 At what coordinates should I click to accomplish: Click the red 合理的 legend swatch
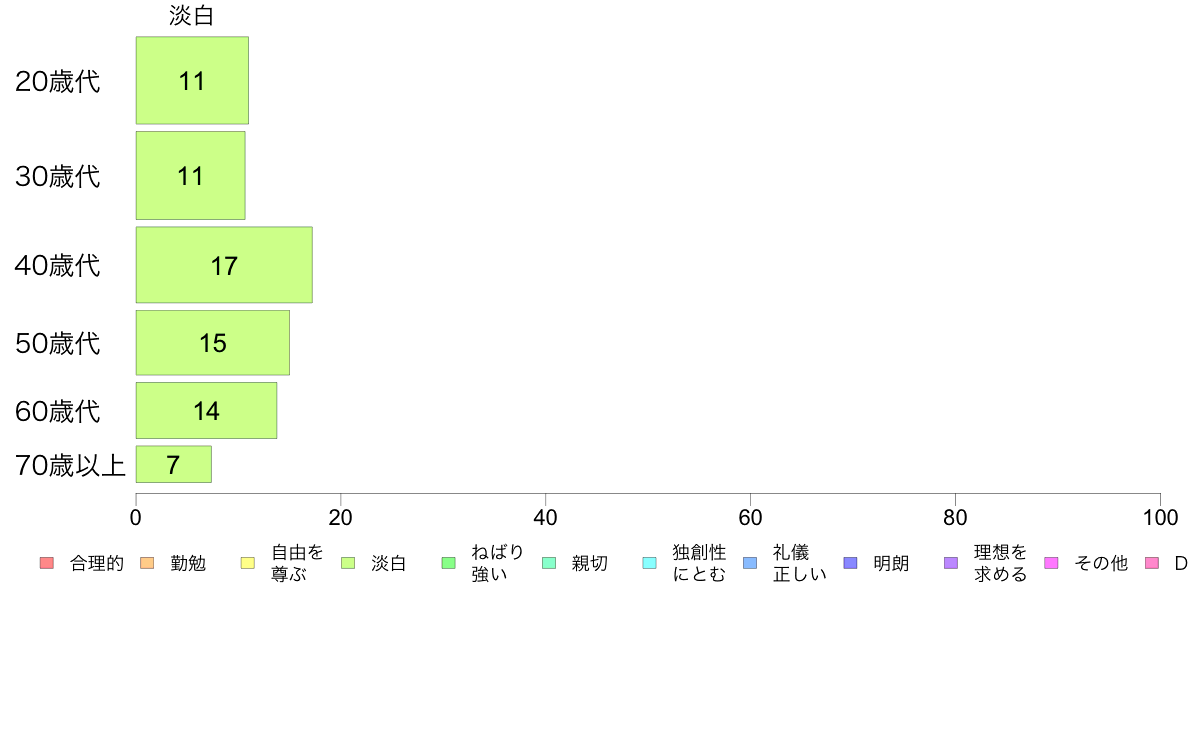[47, 563]
